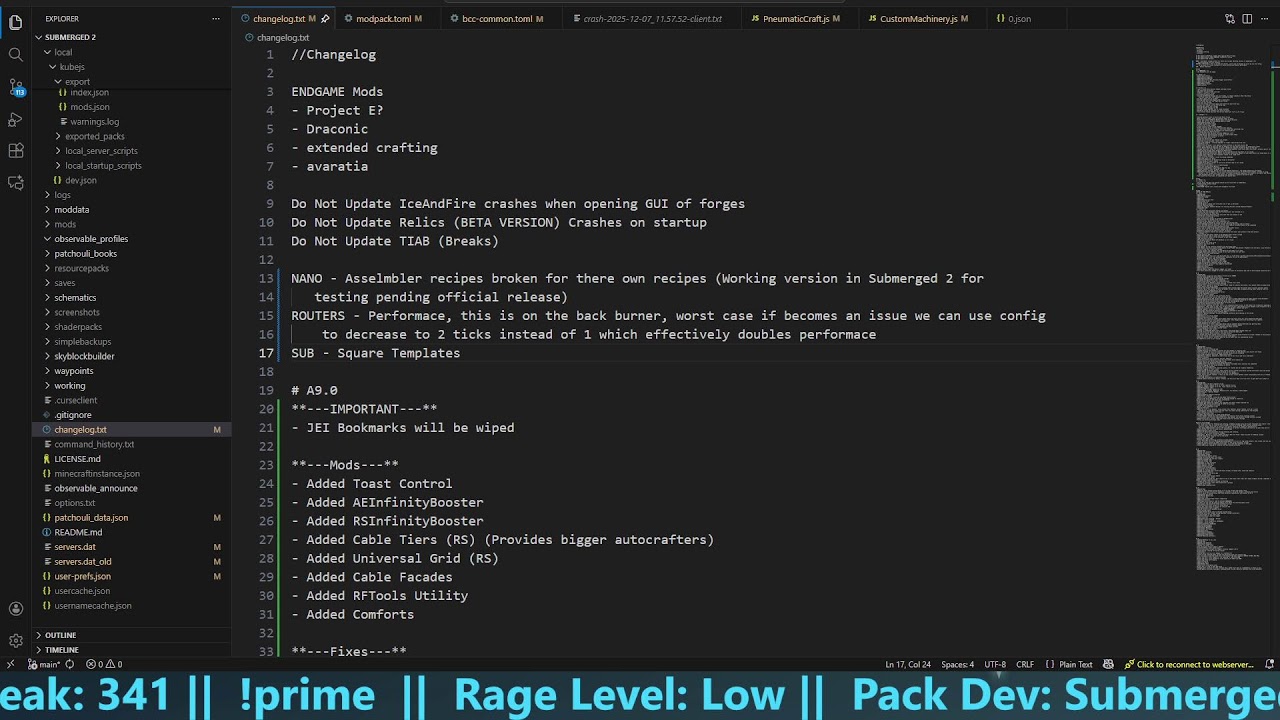
Task: Click line number 19 in gutter
Action: 266,390
